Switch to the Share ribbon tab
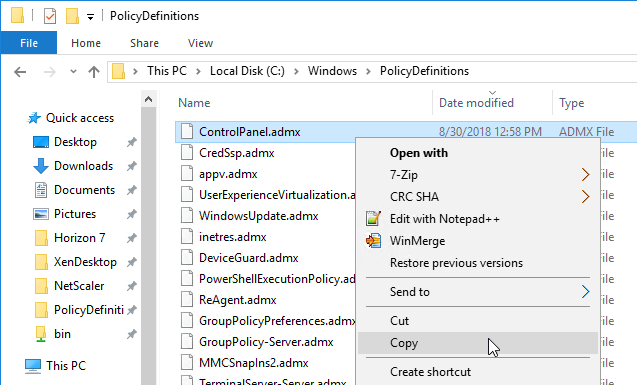 coord(144,43)
